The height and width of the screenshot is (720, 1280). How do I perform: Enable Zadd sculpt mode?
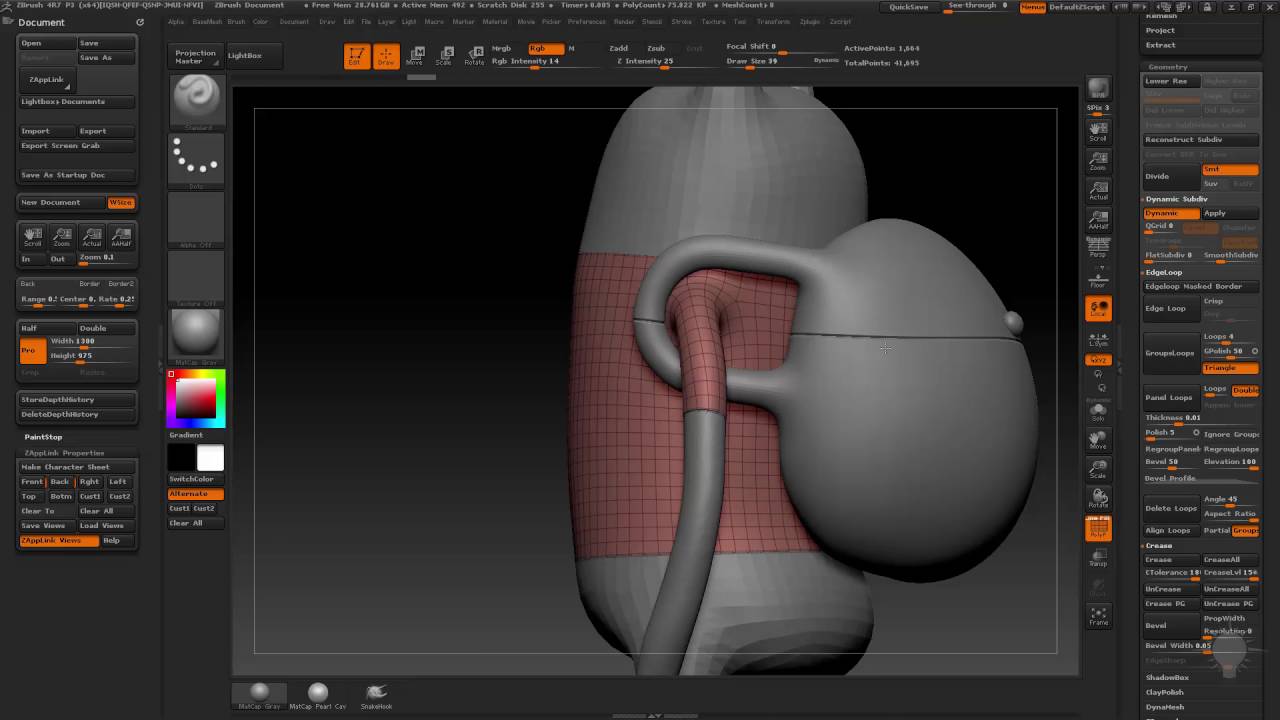pyautogui.click(x=619, y=48)
